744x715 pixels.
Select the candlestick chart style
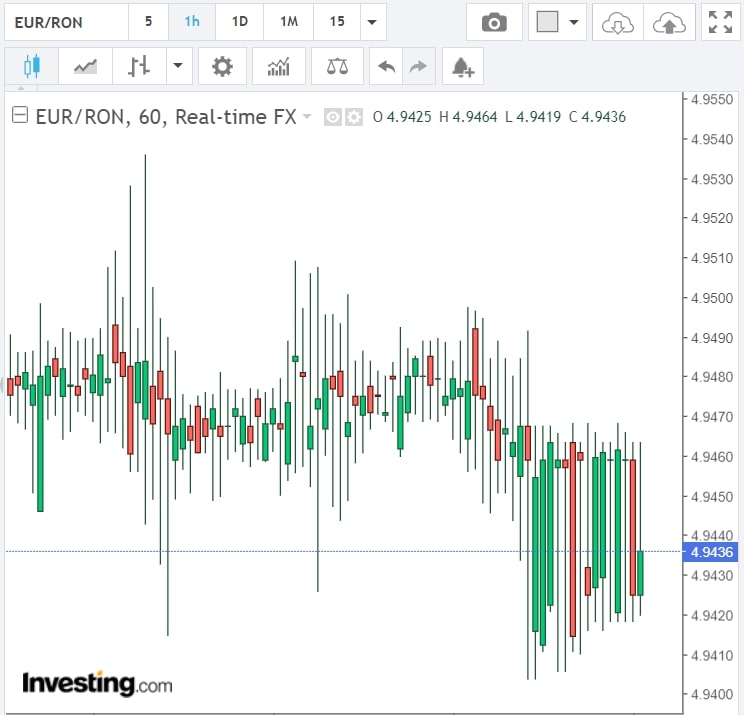point(31,67)
